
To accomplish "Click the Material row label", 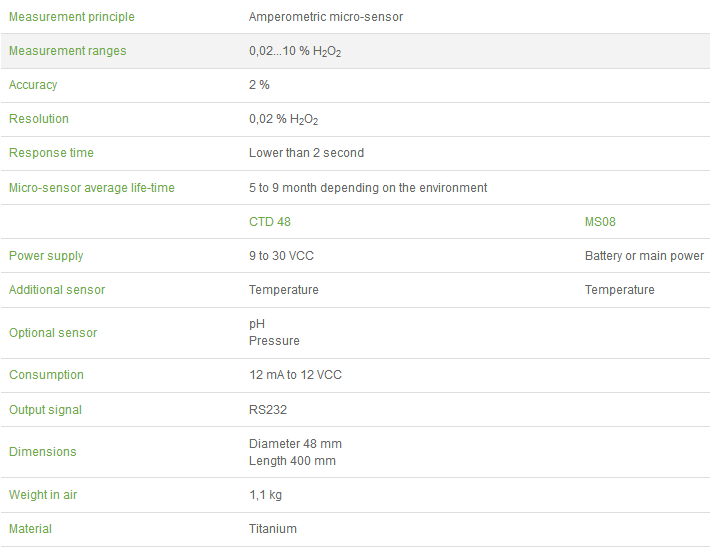I will (x=30, y=529).
